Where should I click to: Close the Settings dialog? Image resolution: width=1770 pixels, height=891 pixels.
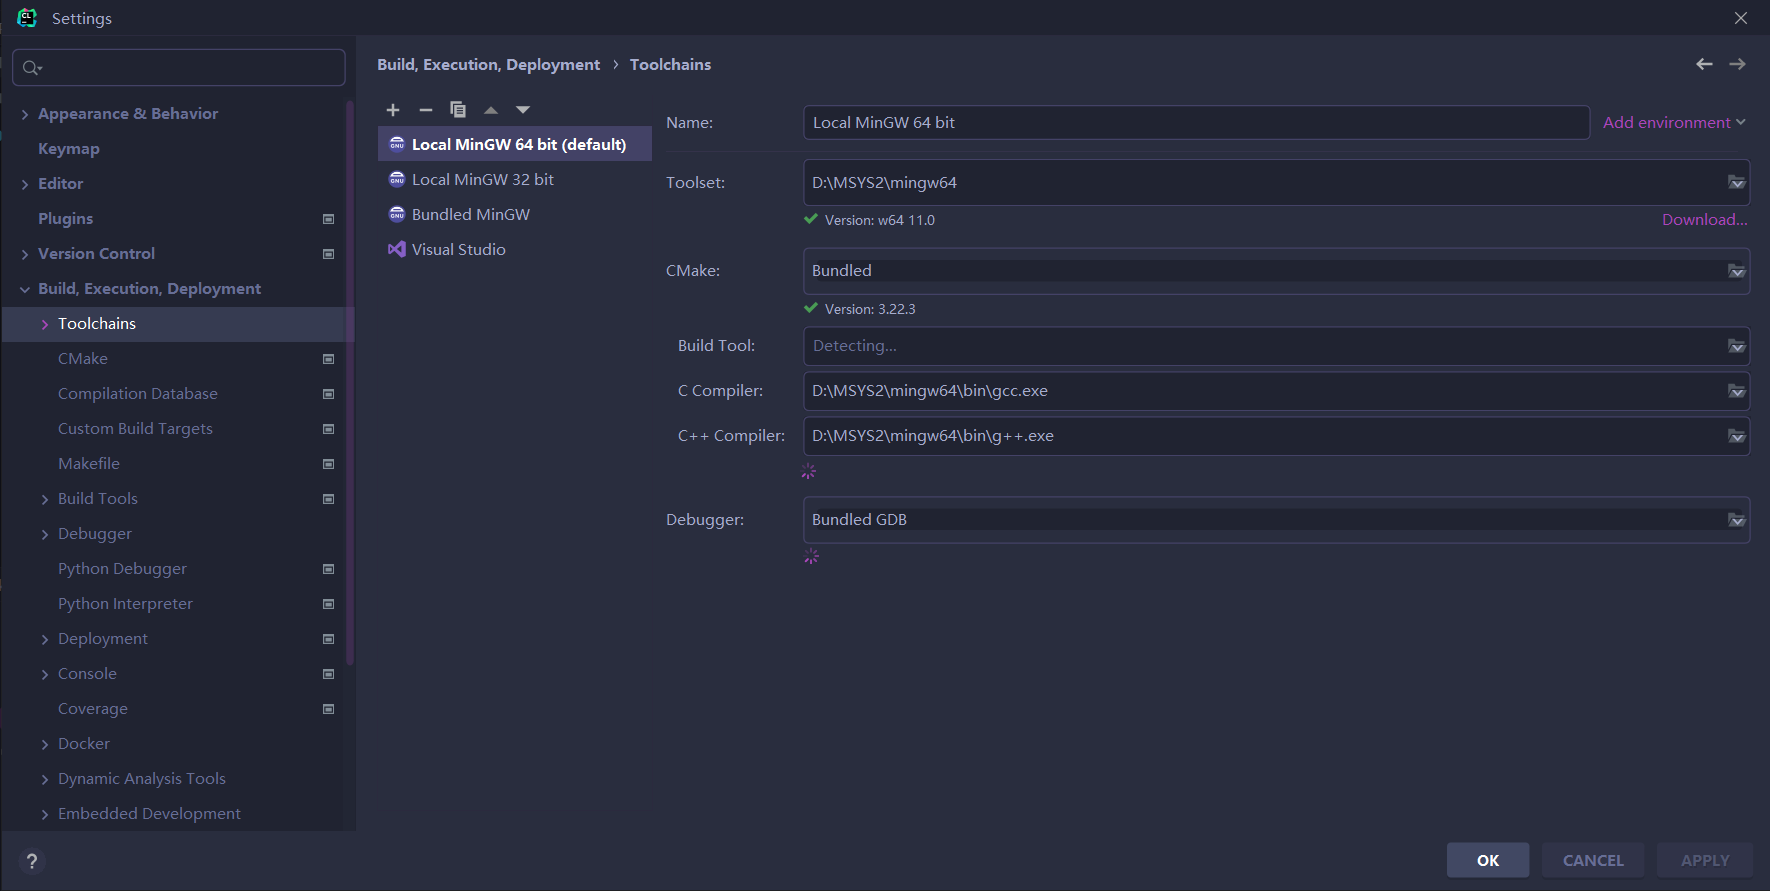1741,18
